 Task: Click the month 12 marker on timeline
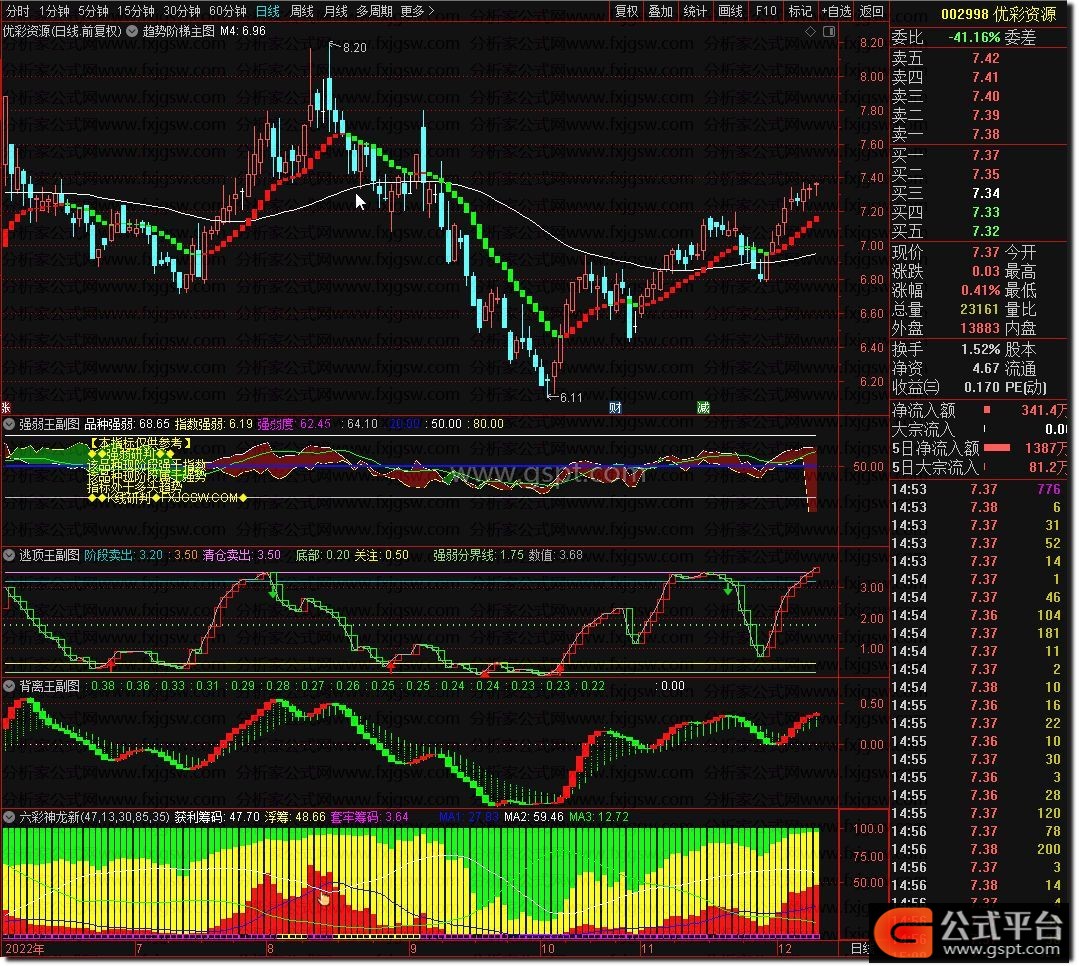(784, 949)
